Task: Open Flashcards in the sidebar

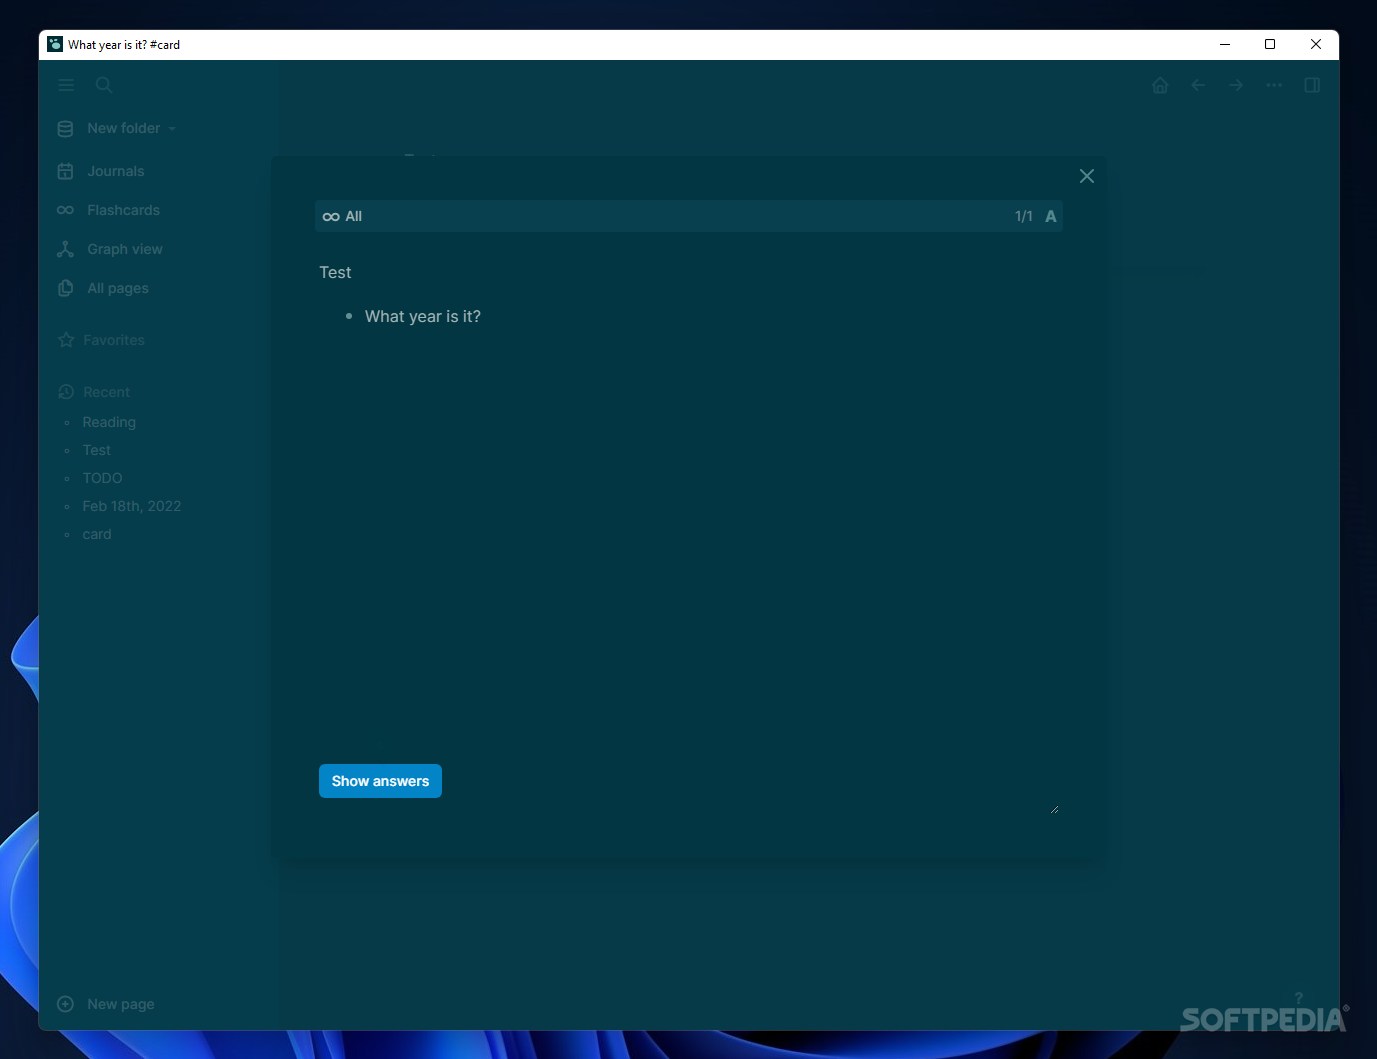Action: [x=123, y=210]
